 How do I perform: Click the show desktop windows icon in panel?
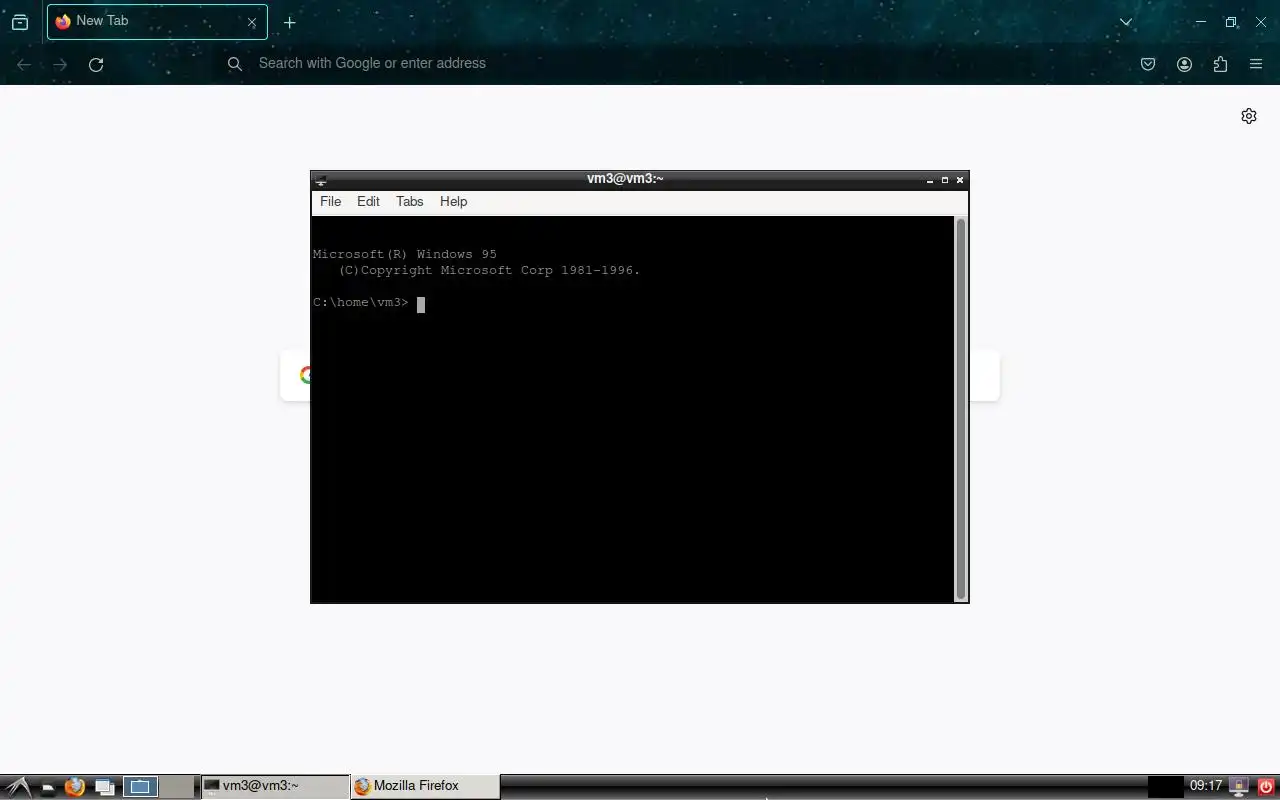(104, 787)
